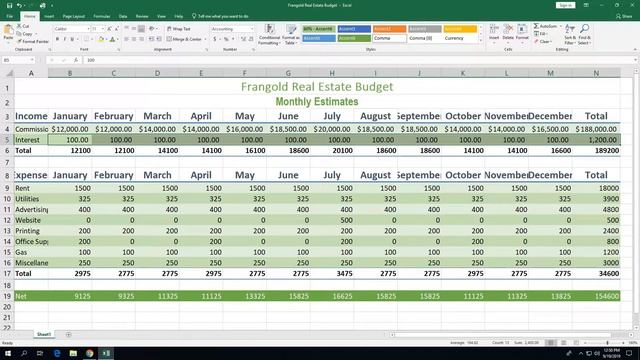
Task: Click the center horizontally icon
Action: pos(134,39)
